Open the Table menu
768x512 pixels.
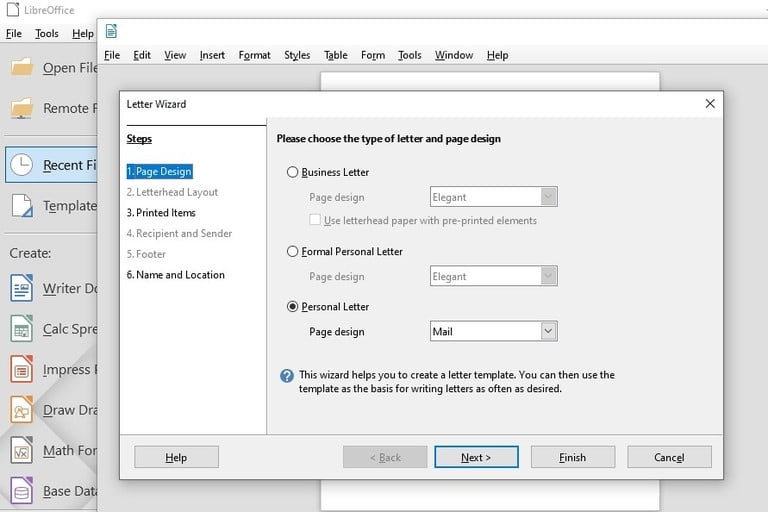[x=335, y=55]
